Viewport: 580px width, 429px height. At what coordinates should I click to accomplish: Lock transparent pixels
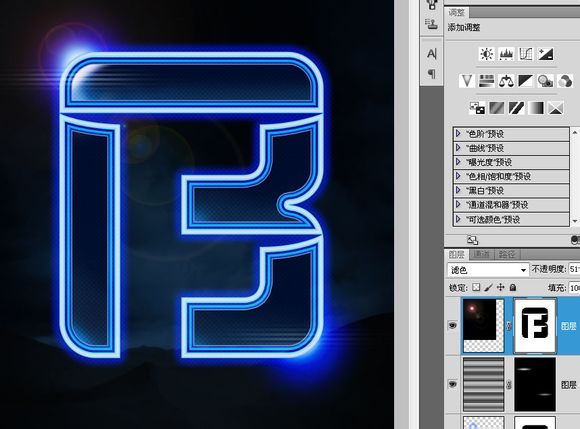(x=476, y=287)
